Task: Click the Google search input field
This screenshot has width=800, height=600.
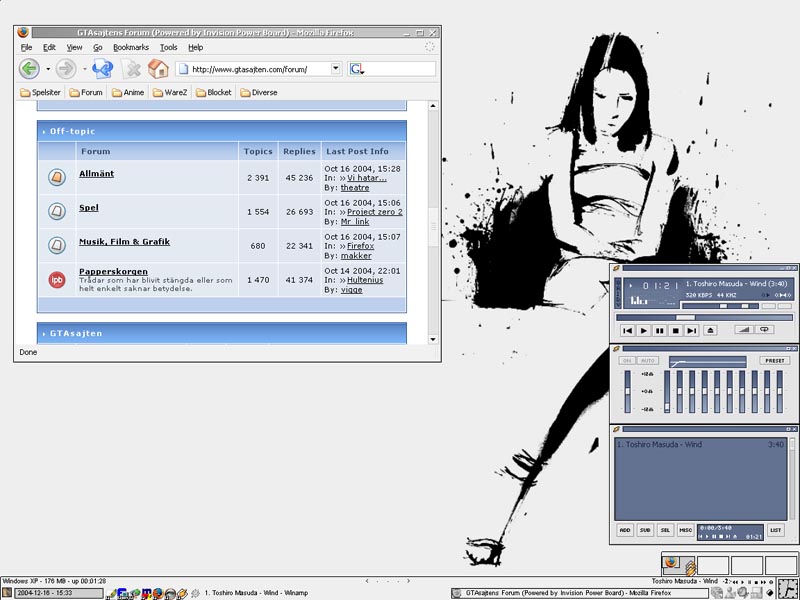Action: [400, 69]
